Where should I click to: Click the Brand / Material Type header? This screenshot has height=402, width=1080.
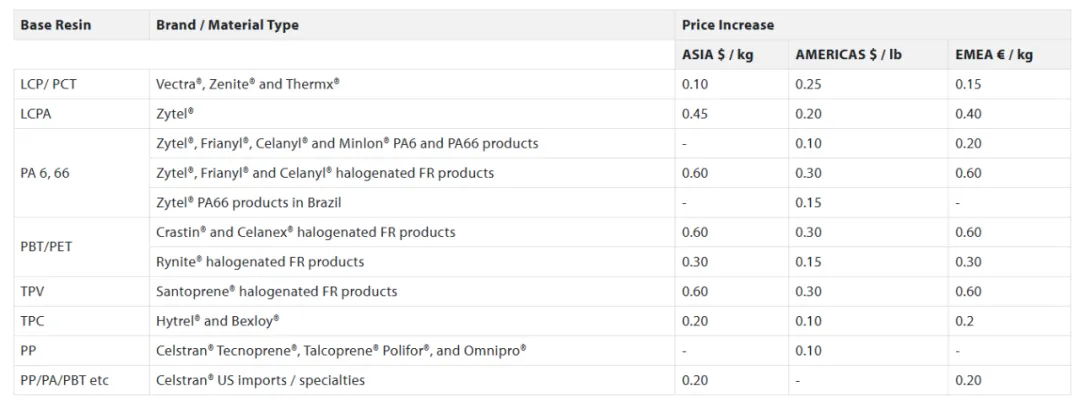[x=227, y=25]
